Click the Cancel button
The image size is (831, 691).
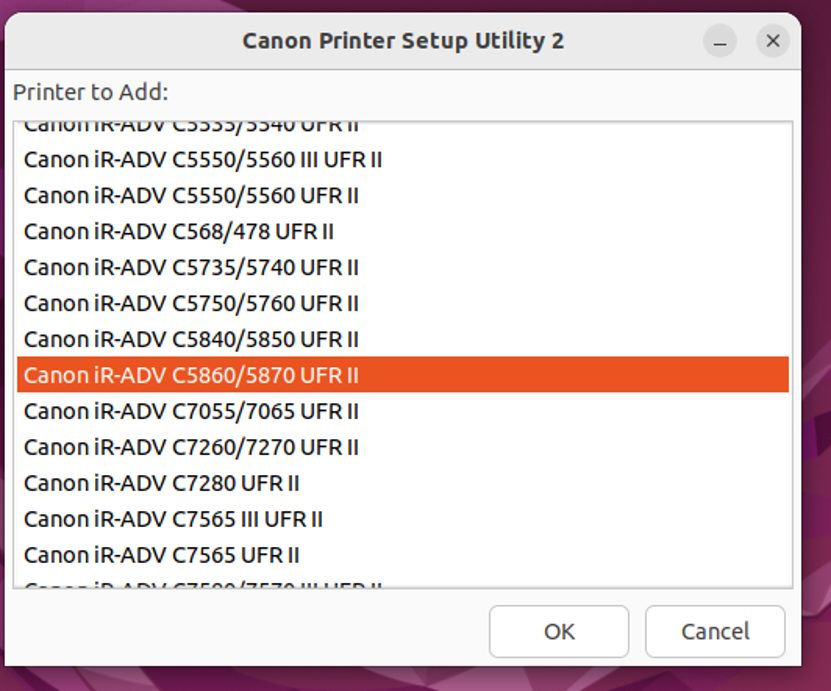715,631
